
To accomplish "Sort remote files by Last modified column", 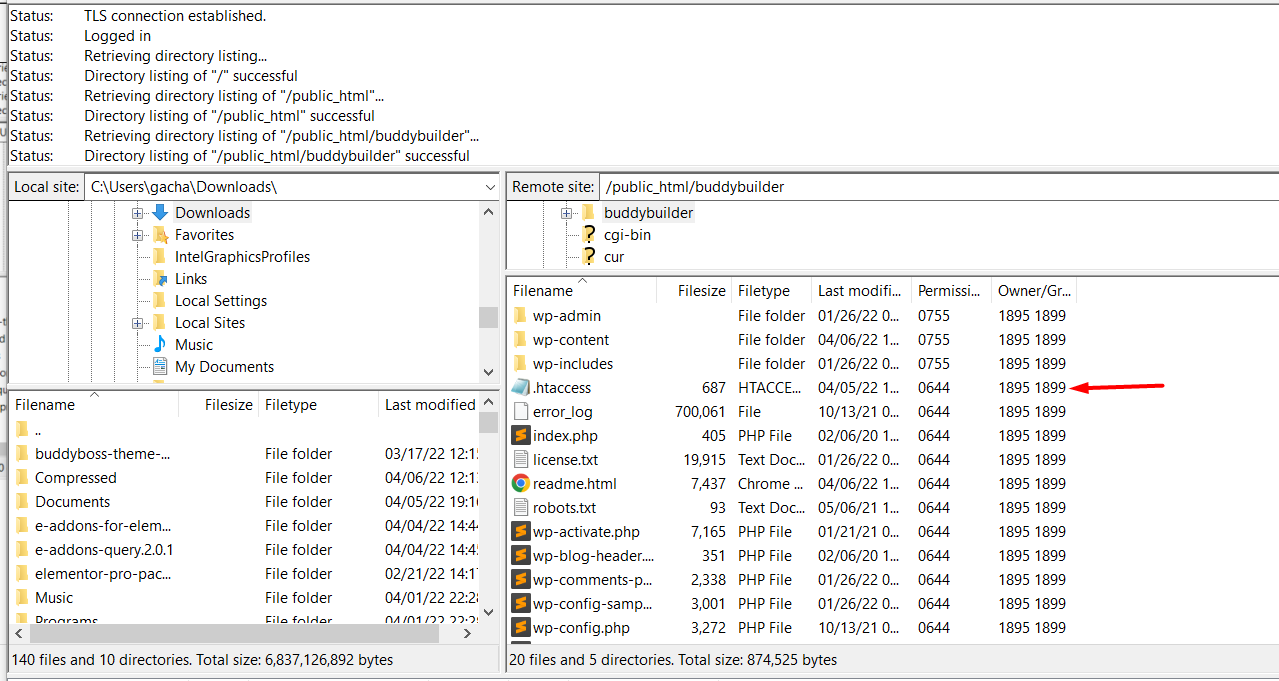I will pyautogui.click(x=858, y=290).
